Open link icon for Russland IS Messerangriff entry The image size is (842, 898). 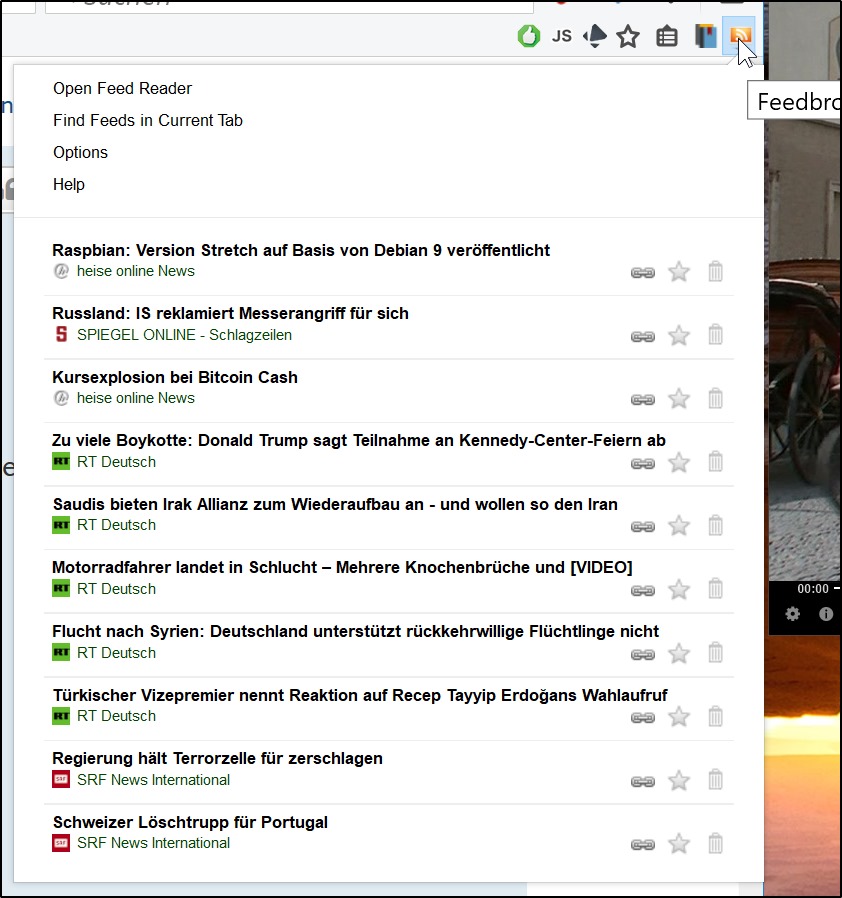coord(643,336)
